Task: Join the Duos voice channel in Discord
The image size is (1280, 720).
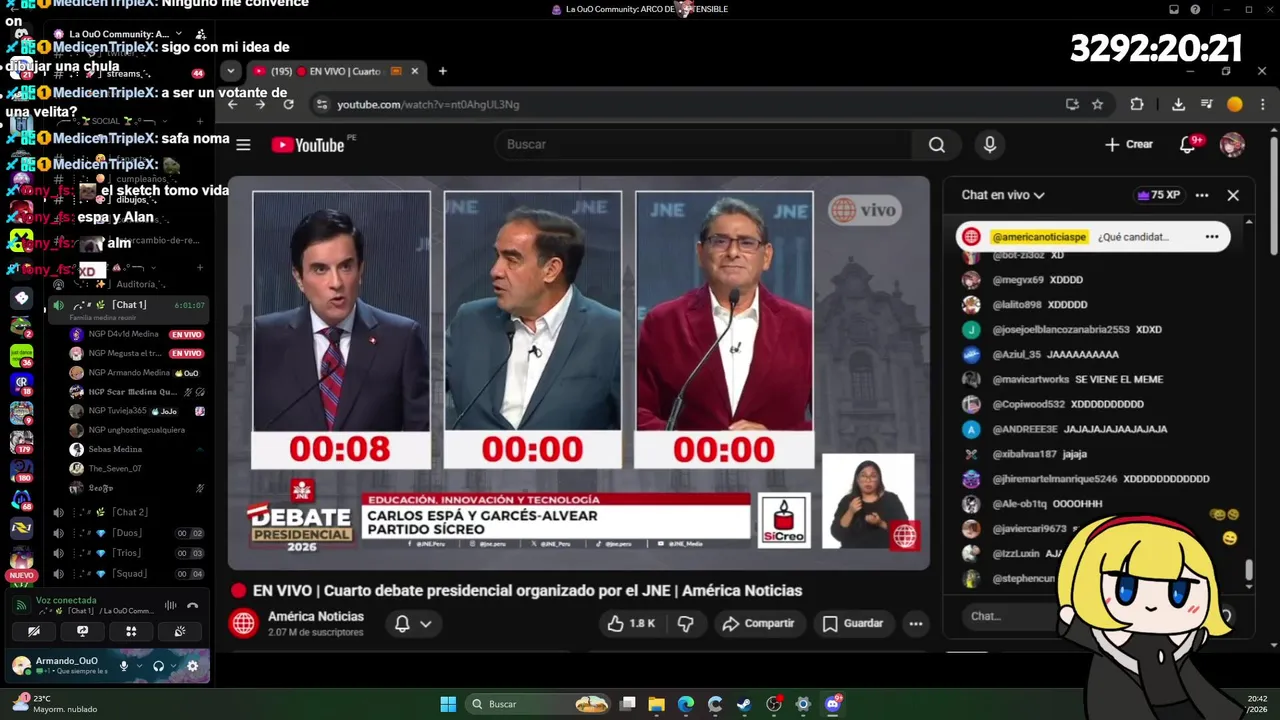Action: coord(128,533)
